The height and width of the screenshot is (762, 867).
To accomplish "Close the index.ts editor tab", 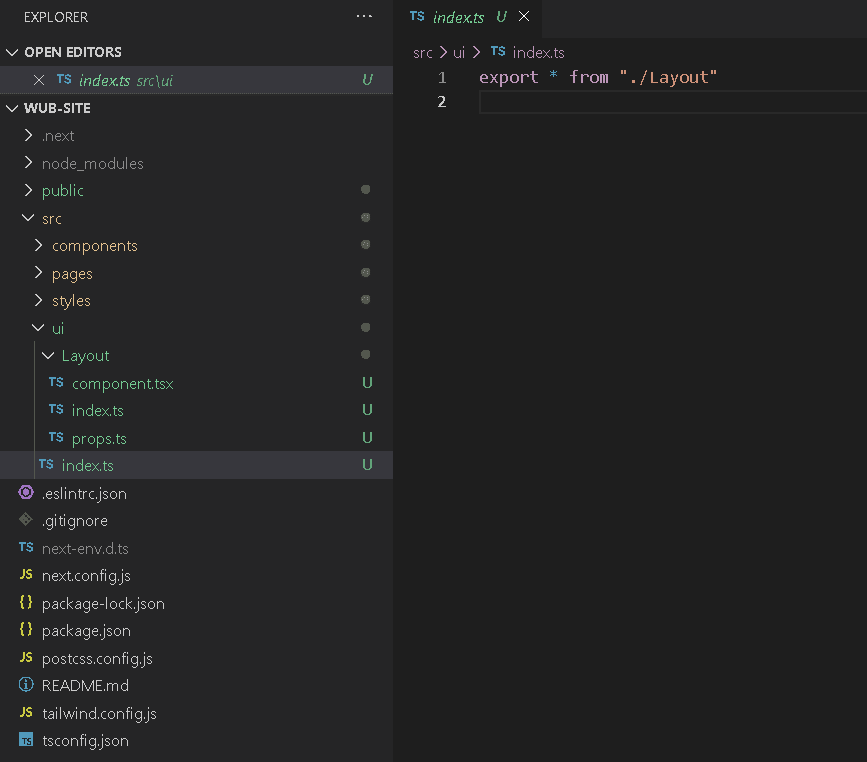I will coord(524,17).
